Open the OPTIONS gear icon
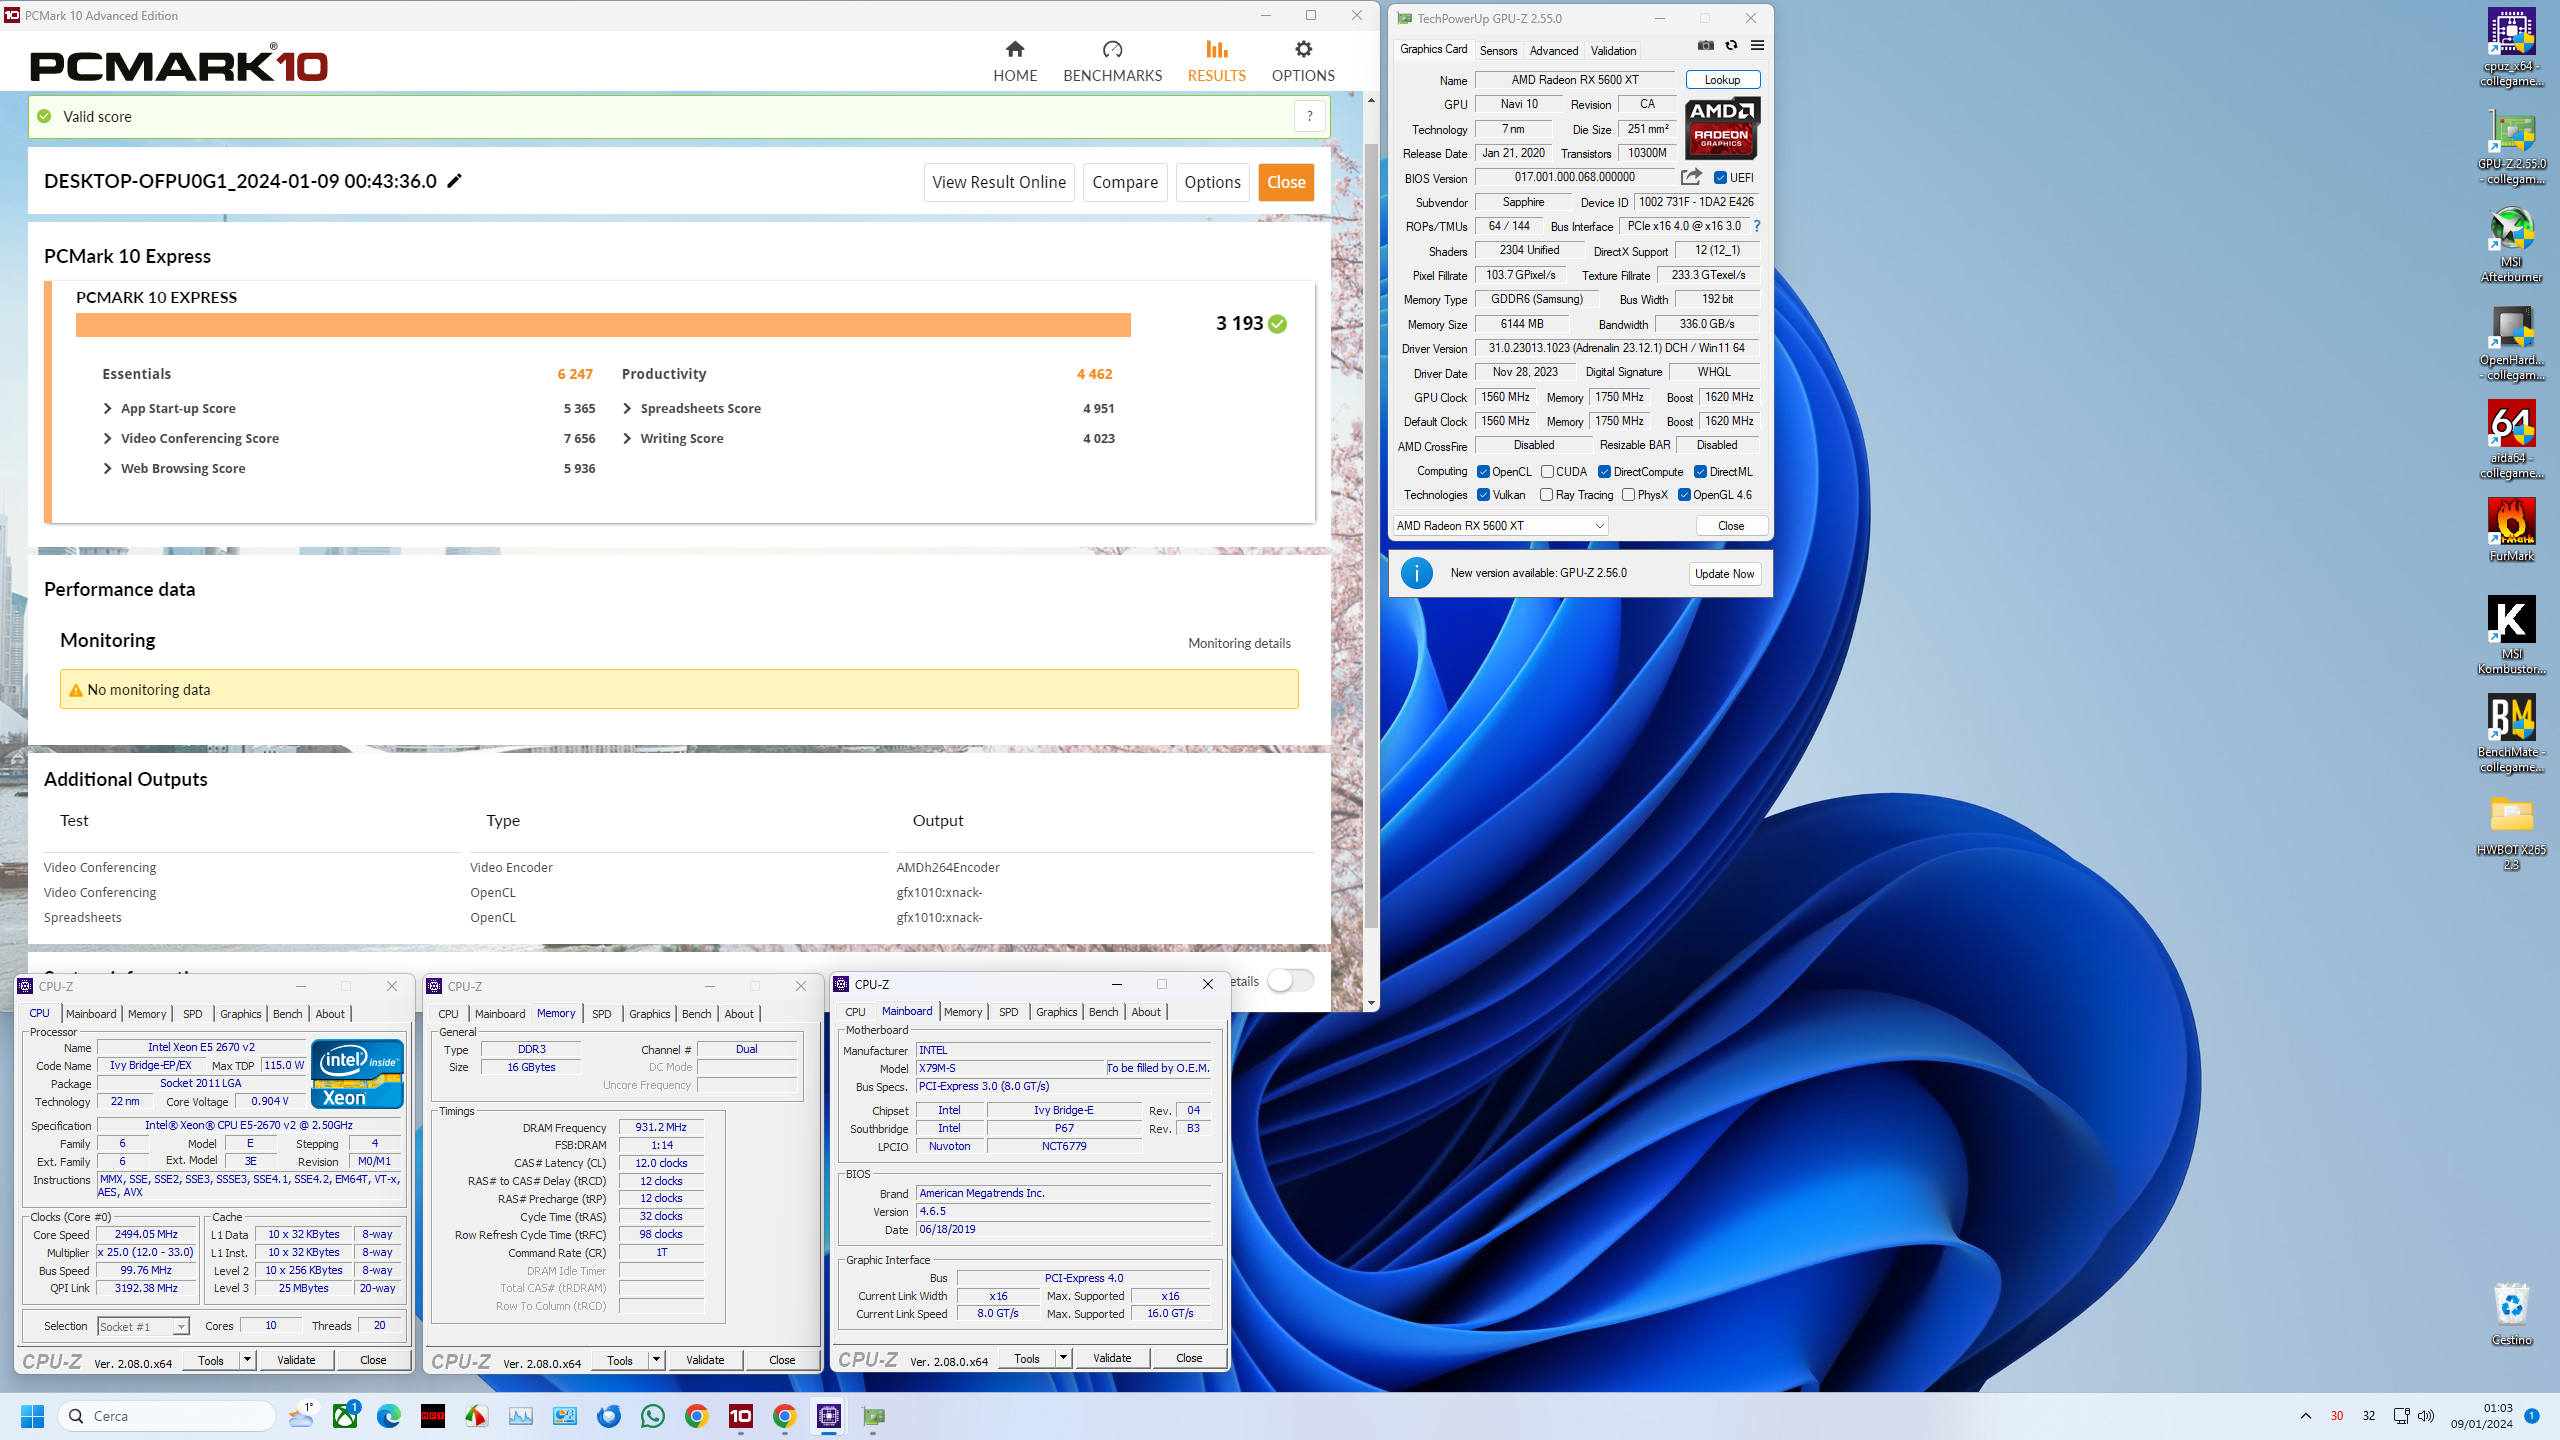 click(x=1303, y=49)
